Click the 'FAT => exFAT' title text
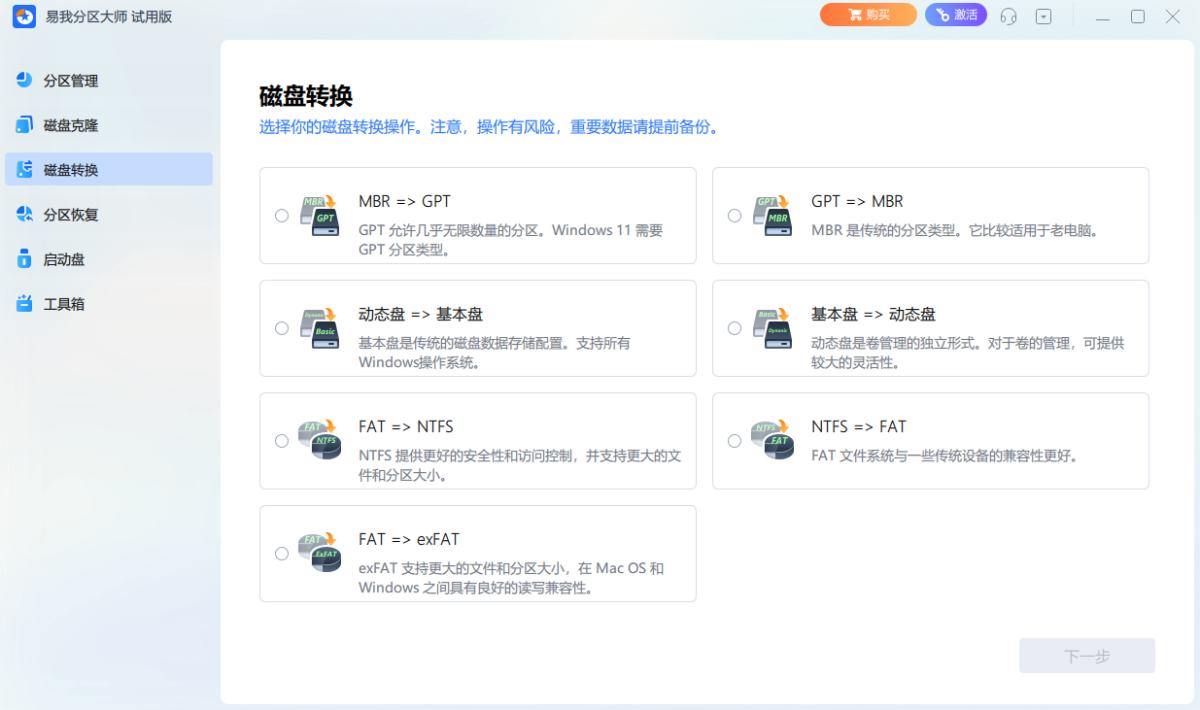 coord(409,540)
